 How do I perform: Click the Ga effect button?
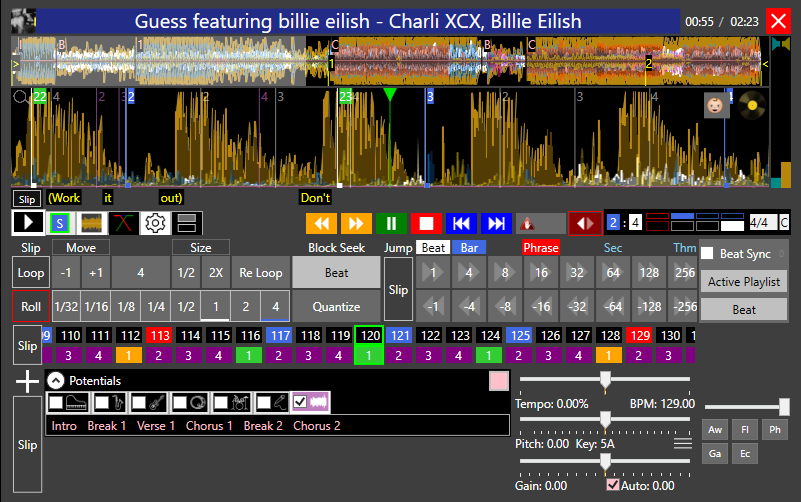(715, 453)
